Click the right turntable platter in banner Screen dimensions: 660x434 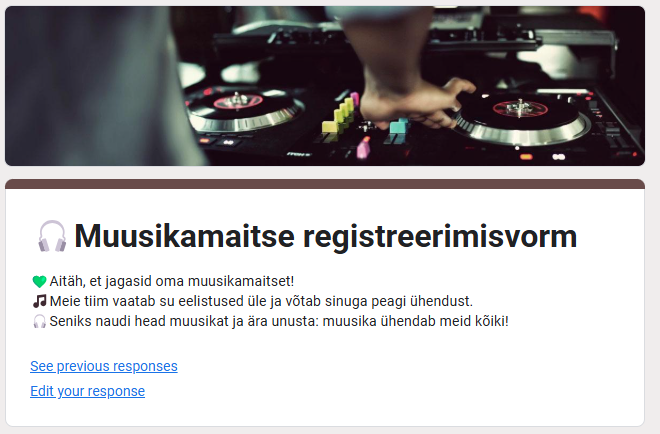pos(520,118)
